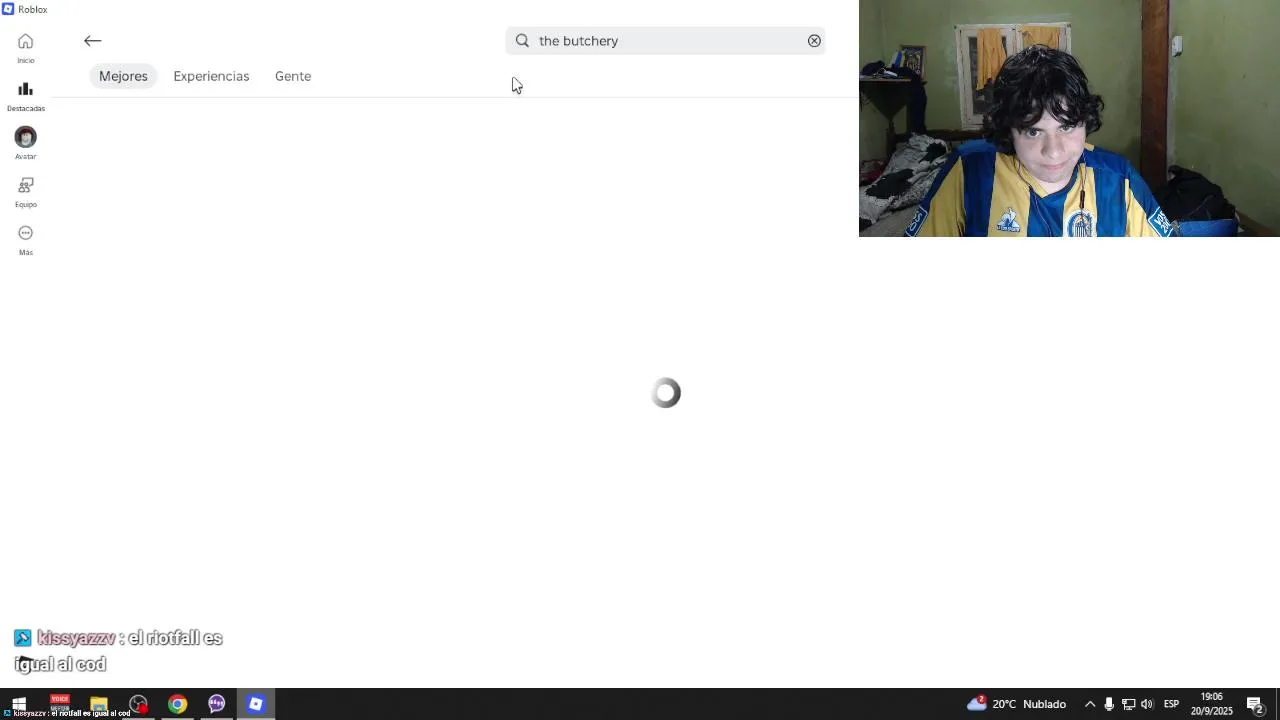Click the 'the butchery' search field
Screen dimensions: 1280x720
click(x=665, y=41)
